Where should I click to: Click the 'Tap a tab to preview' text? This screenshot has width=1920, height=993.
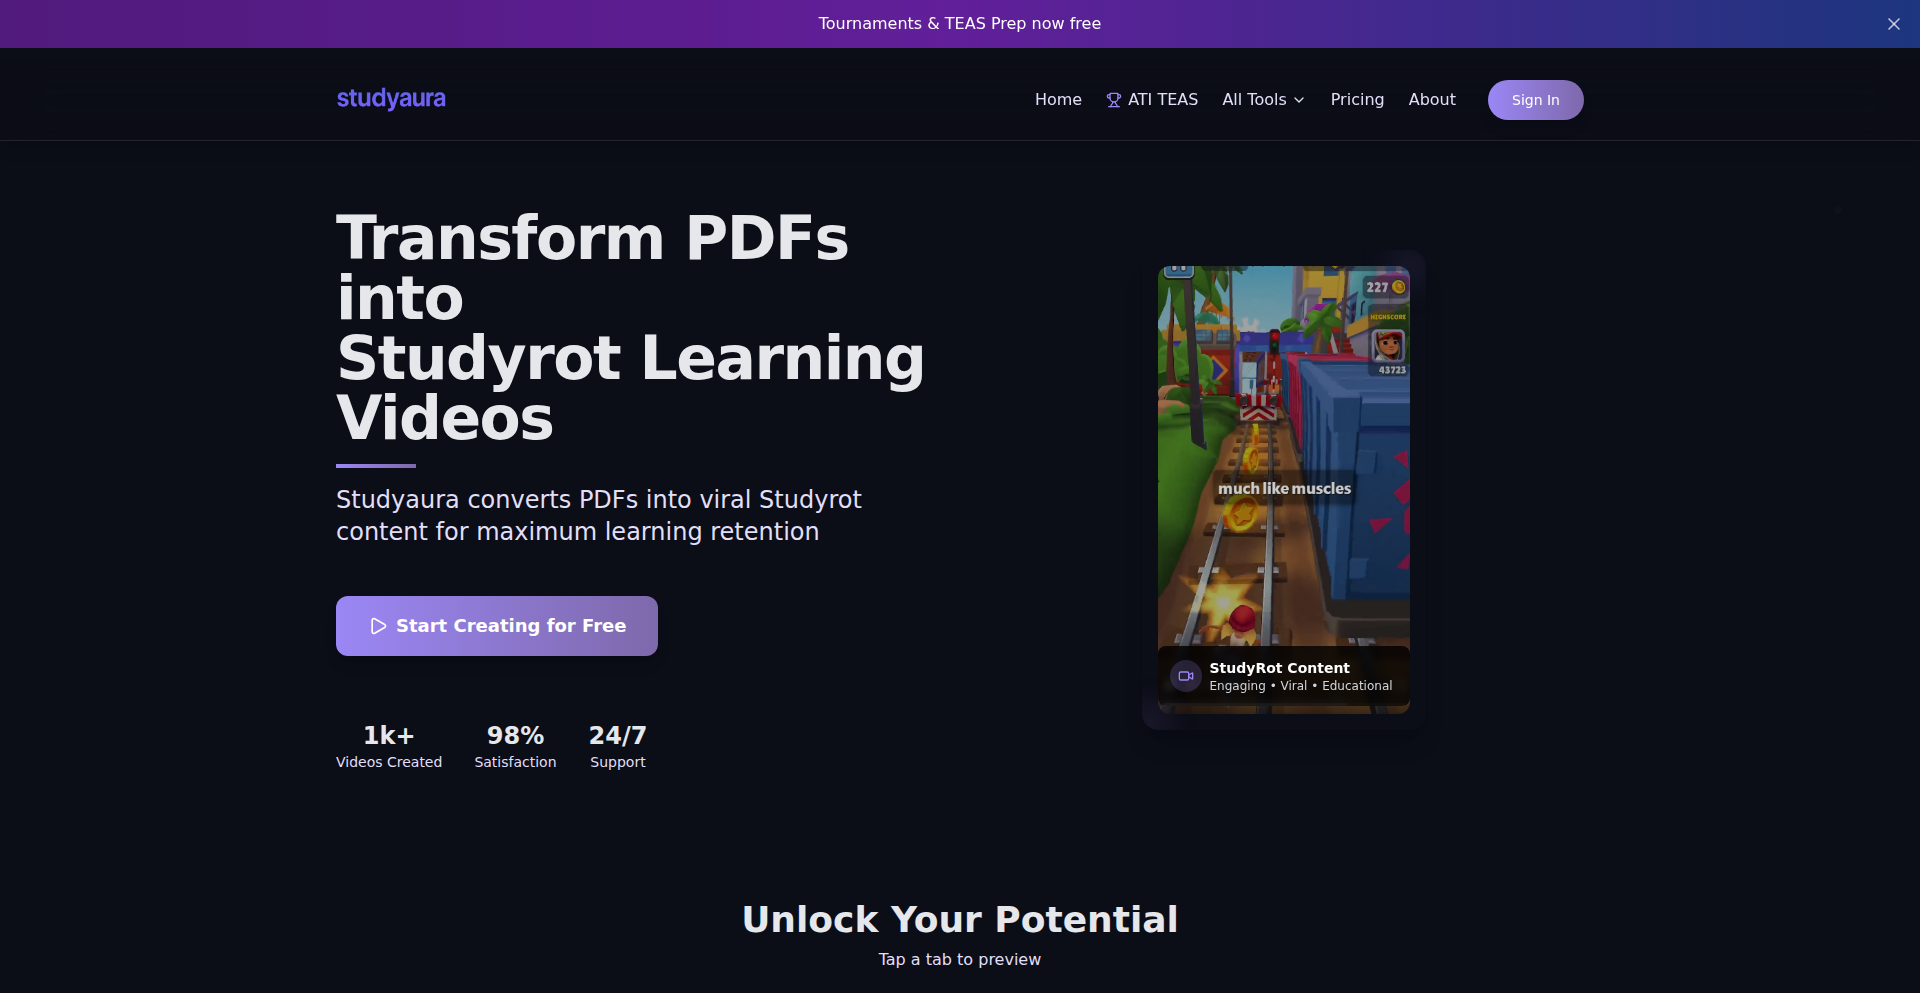(x=960, y=959)
